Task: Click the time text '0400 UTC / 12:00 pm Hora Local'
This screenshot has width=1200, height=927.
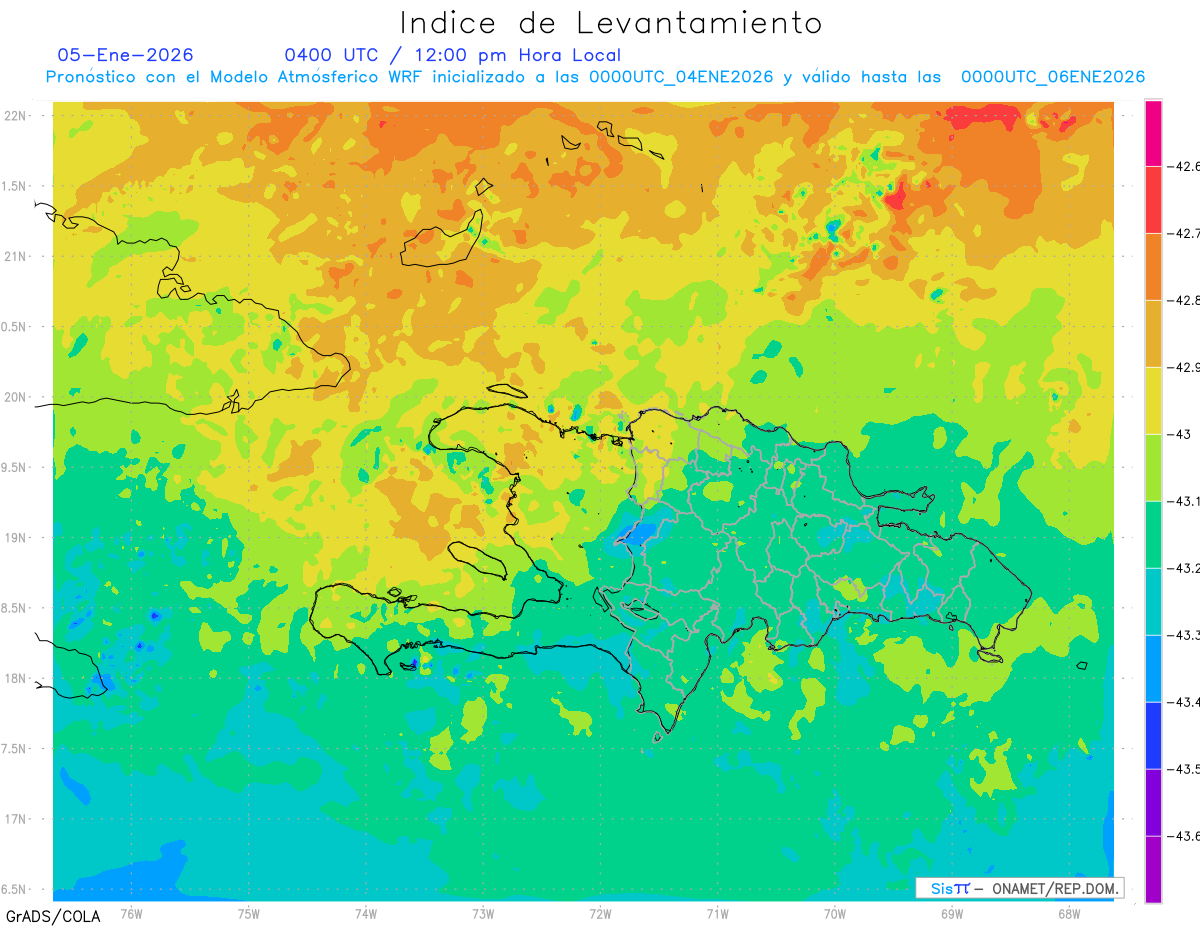Action: 452,55
